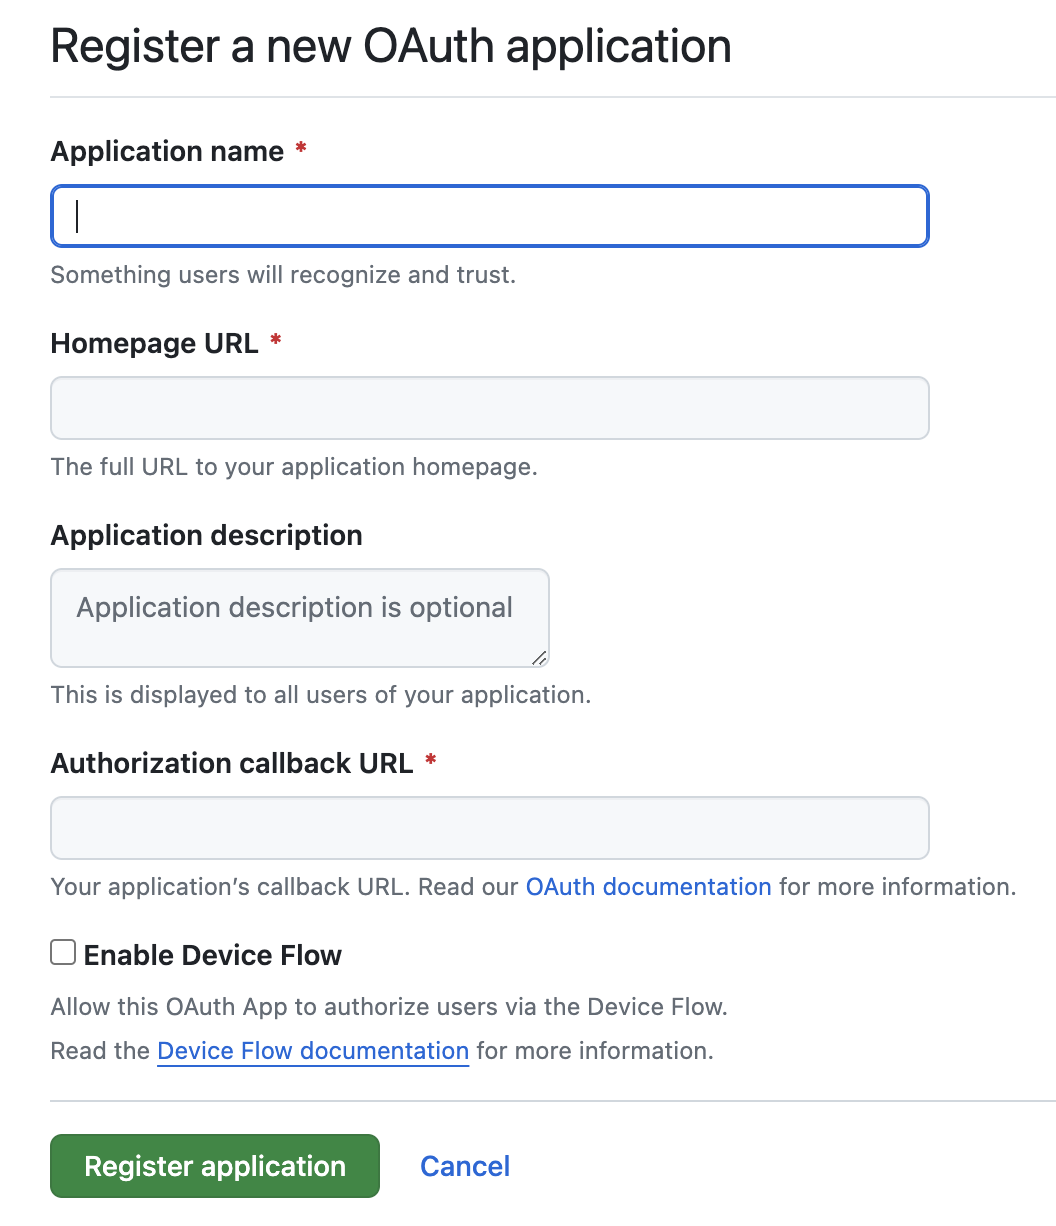Screen dimensions: 1056x1226
Task: Click the required asterisk beside Homepage URL
Action: click(276, 342)
